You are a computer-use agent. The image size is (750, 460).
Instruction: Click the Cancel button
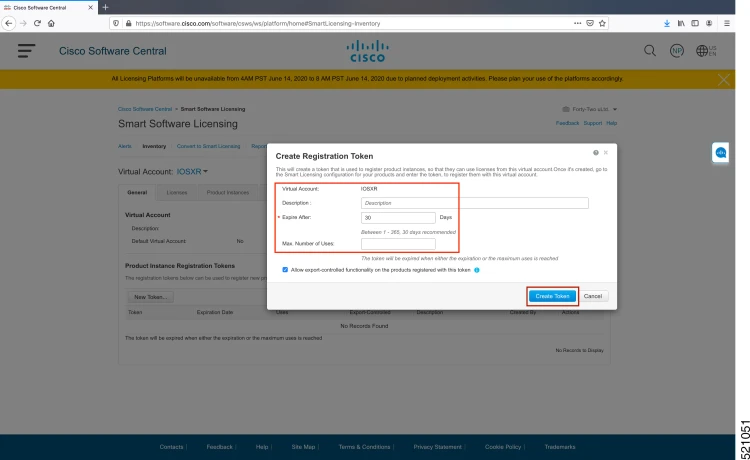(593, 296)
